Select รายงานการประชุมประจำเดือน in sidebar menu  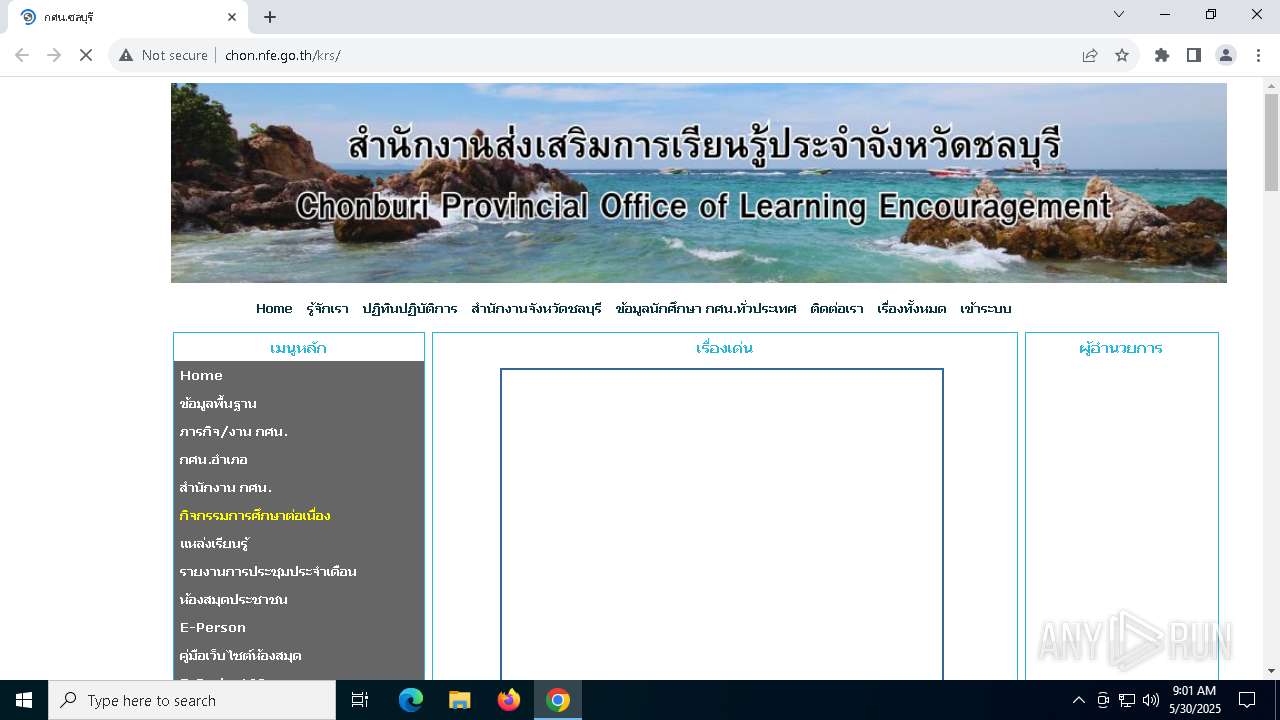299,571
